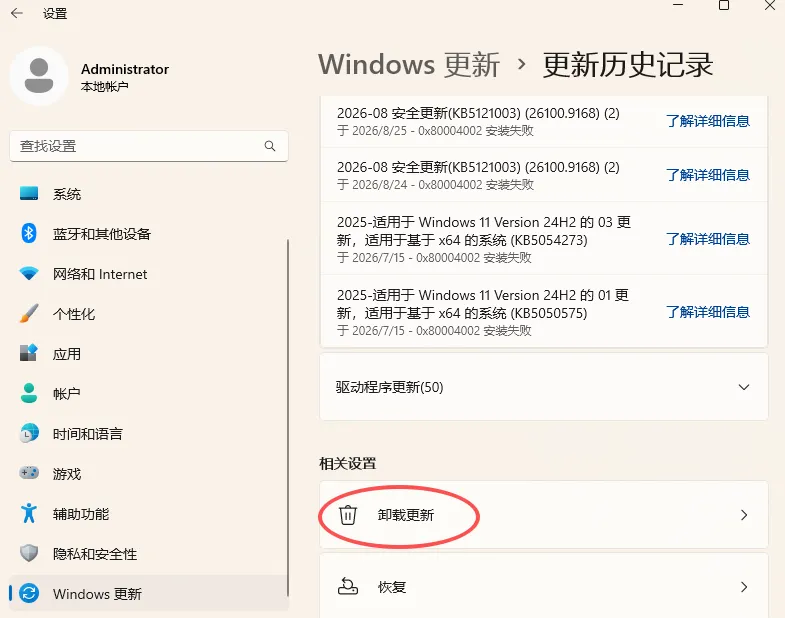Screen dimensions: 785x618
Task: Click the 查找设置 search field
Action: [149, 146]
